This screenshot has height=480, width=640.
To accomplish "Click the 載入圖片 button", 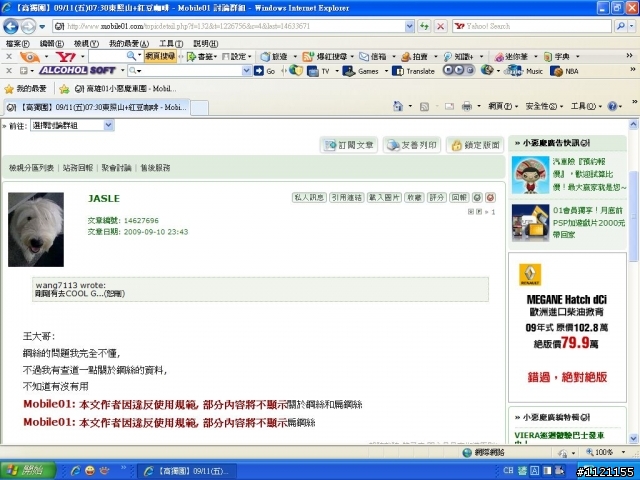I will point(384,198).
